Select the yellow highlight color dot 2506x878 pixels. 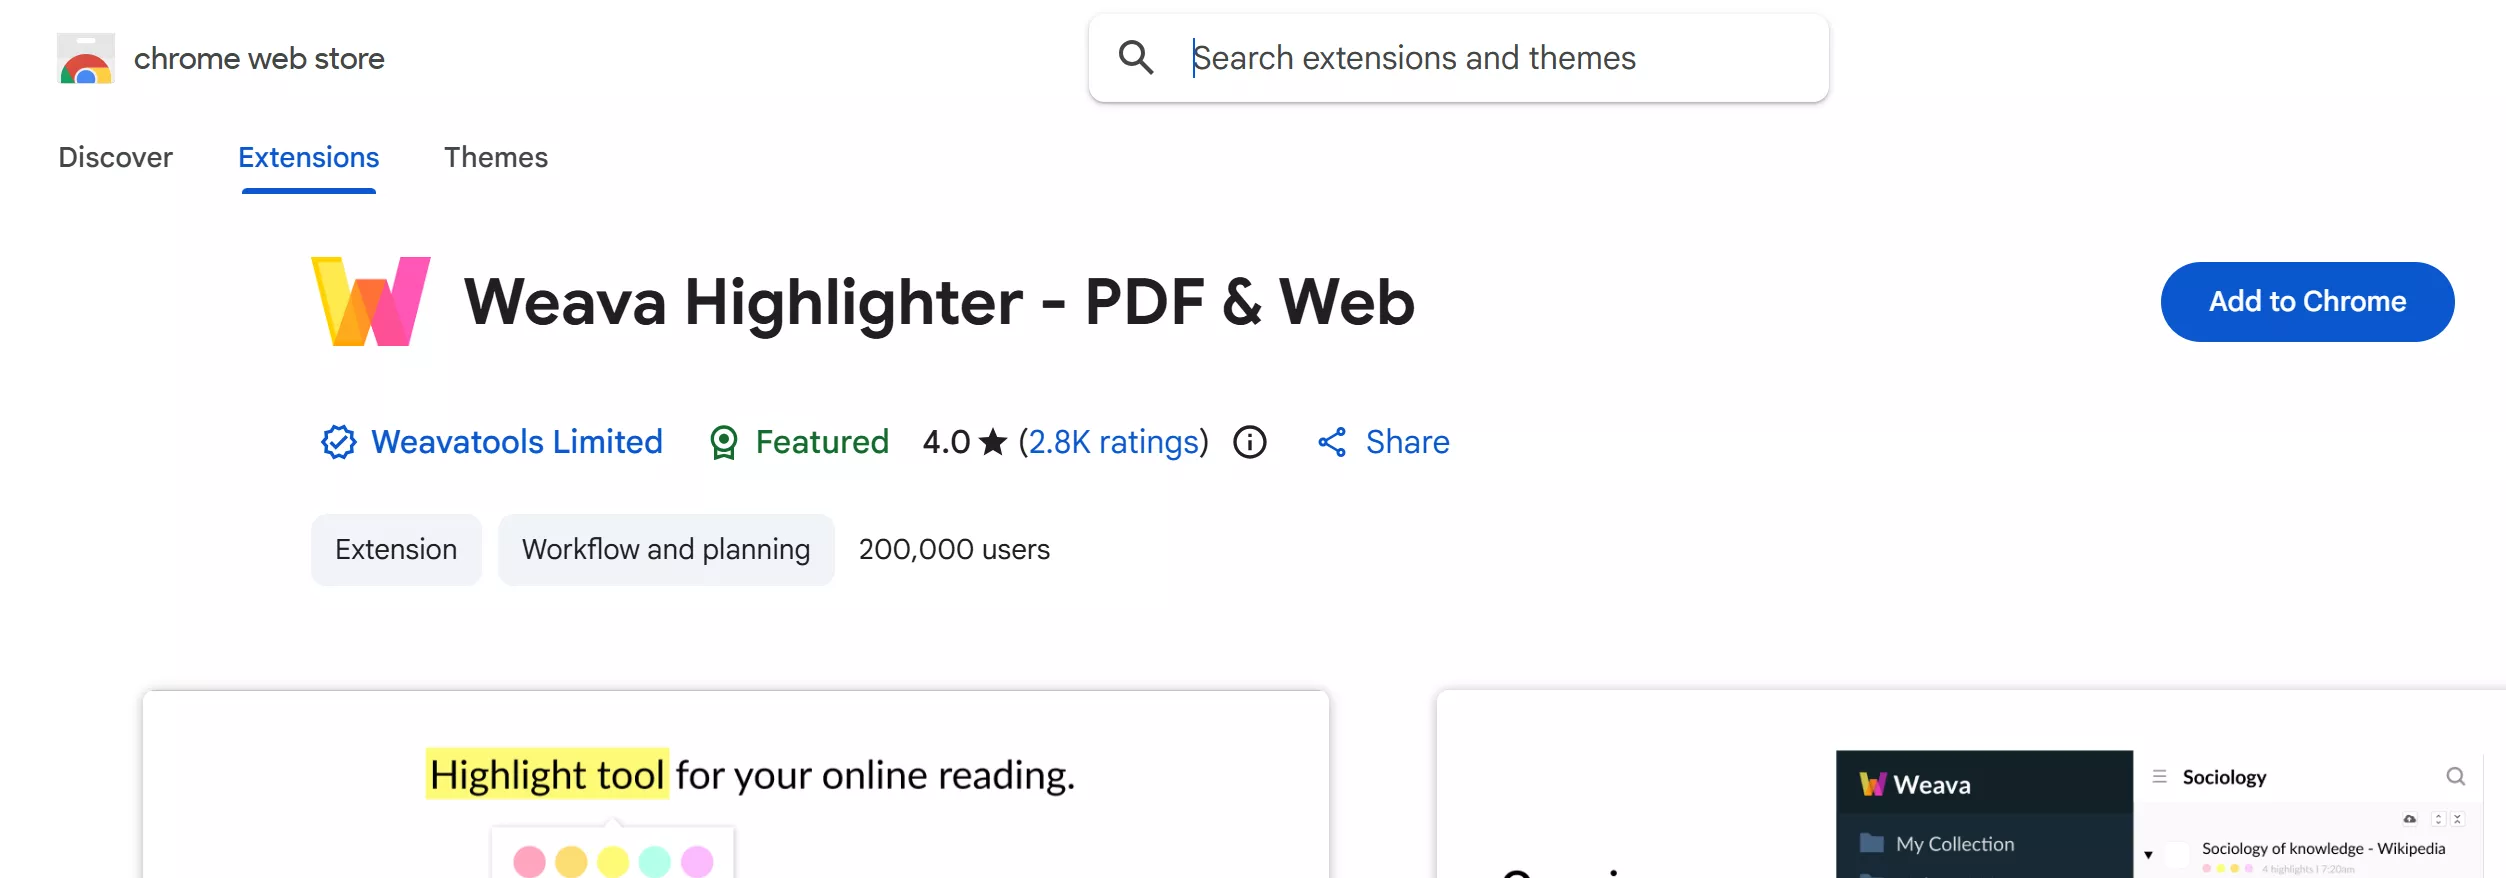(613, 861)
